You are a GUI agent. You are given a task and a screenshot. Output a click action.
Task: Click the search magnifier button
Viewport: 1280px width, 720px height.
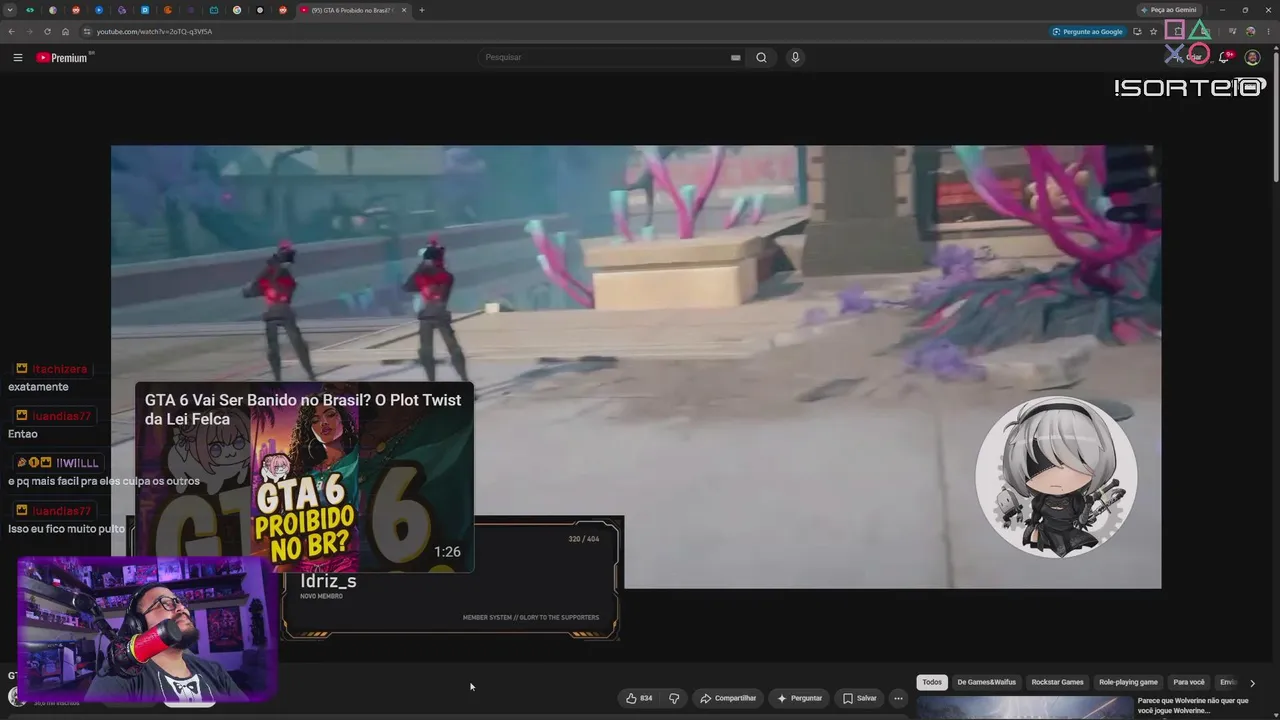coord(761,57)
